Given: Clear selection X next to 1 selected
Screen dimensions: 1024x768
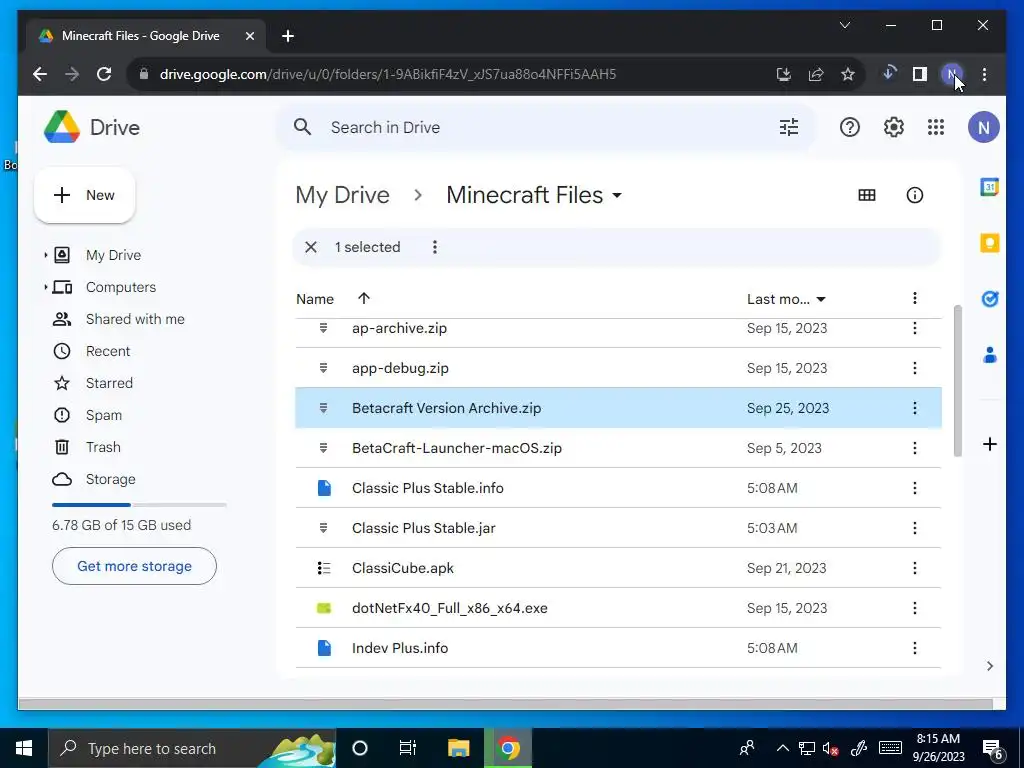Looking at the screenshot, I should [x=311, y=247].
